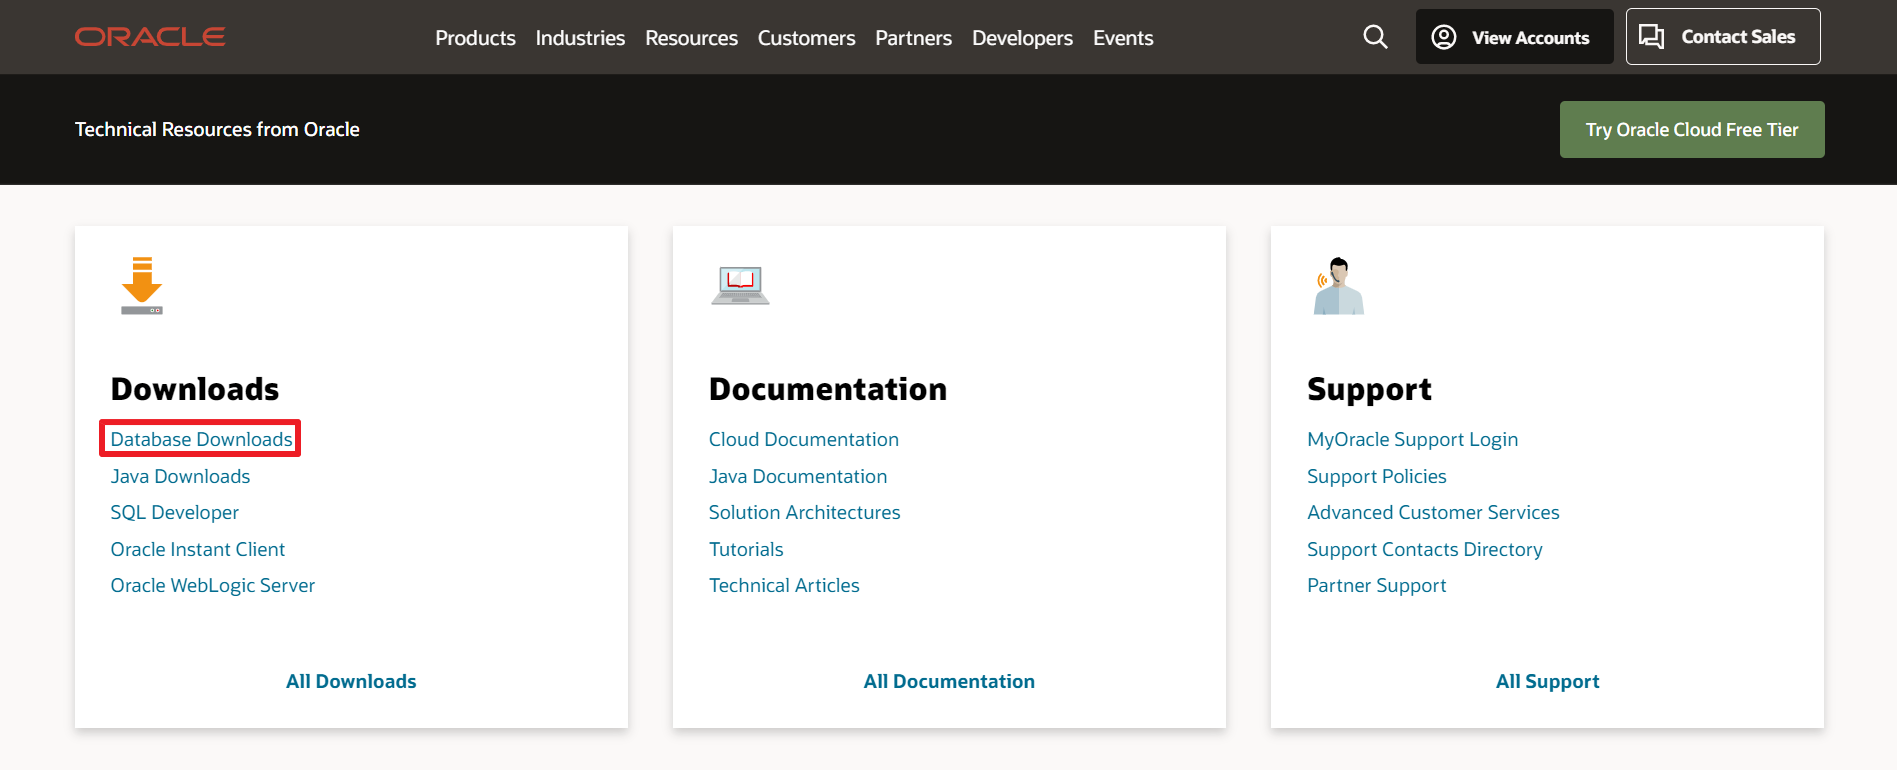Open Java Downloads link
The image size is (1897, 770).
click(180, 476)
